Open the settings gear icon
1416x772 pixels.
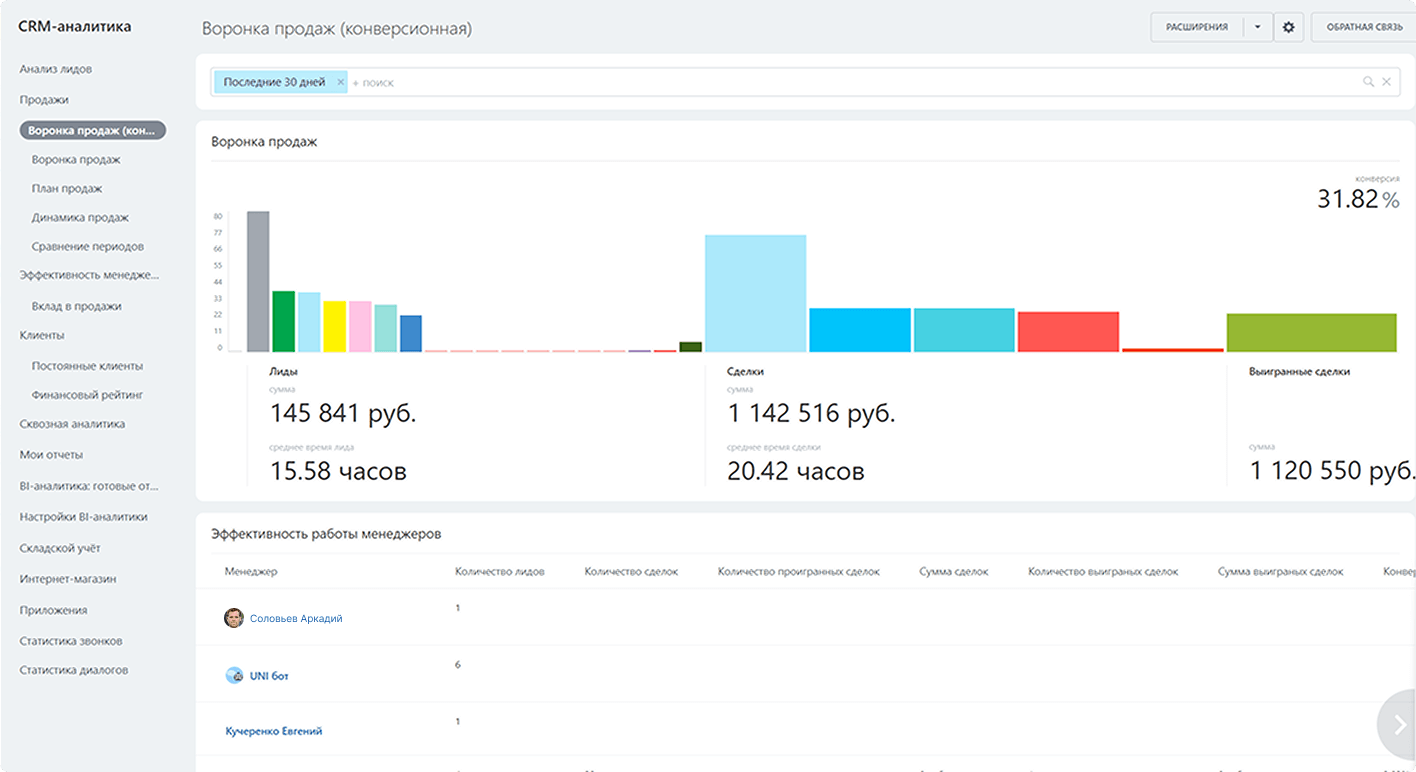(1288, 27)
